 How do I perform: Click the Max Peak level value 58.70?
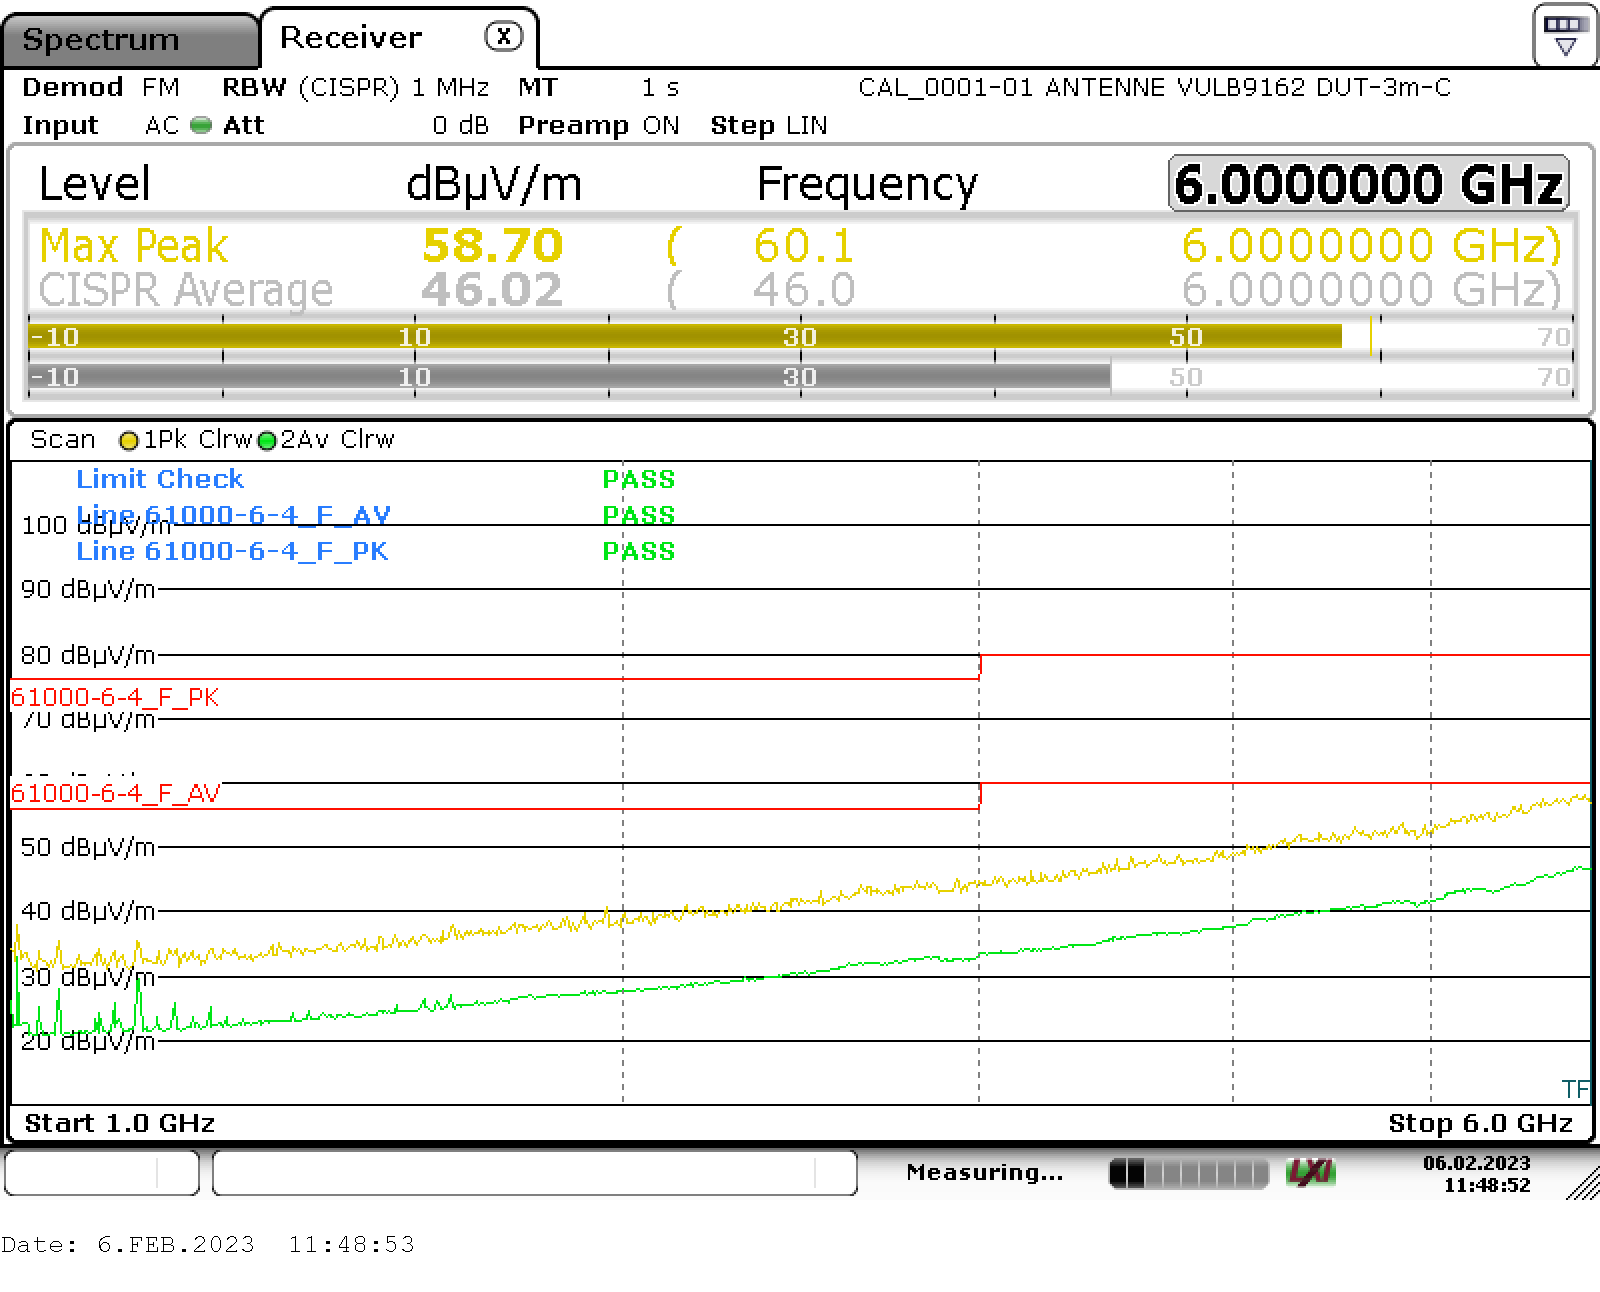492,245
